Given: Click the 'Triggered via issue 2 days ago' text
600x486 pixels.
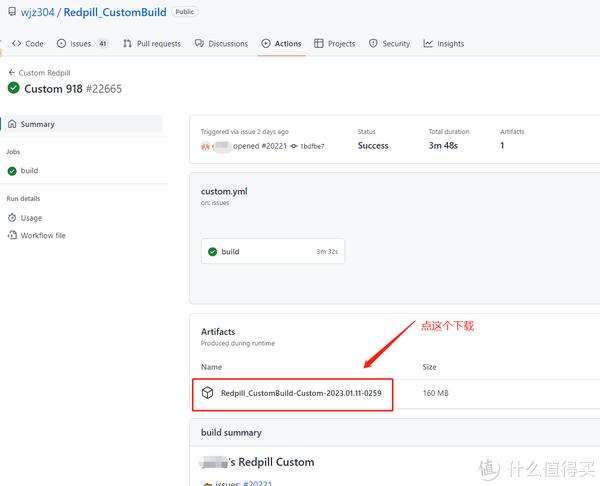Looking at the screenshot, I should click(245, 132).
